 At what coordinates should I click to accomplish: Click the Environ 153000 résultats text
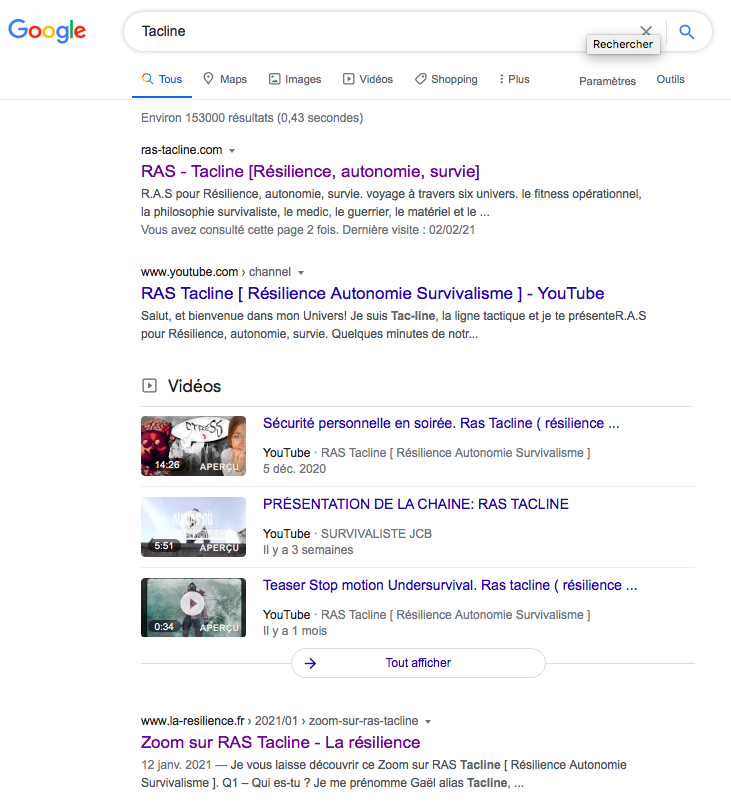pos(252,118)
